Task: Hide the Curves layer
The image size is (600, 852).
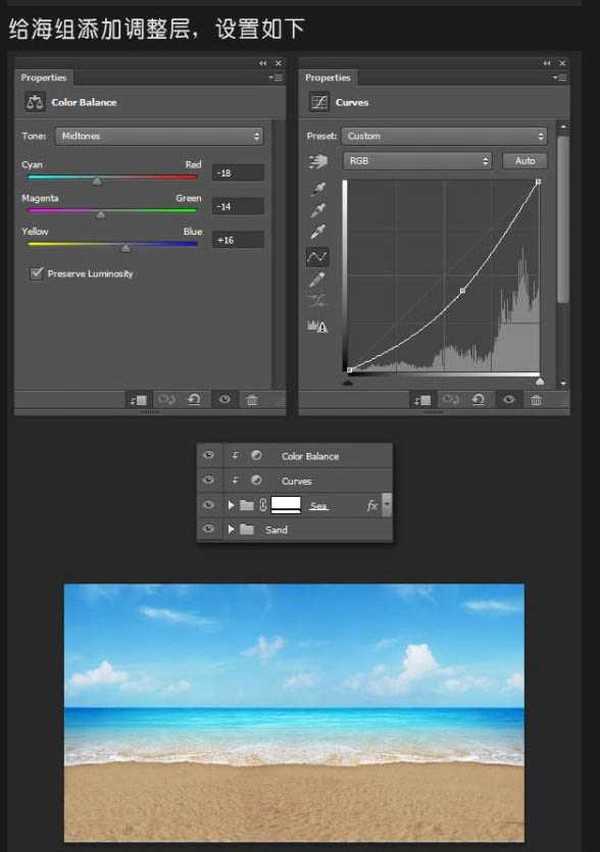Action: (209, 479)
